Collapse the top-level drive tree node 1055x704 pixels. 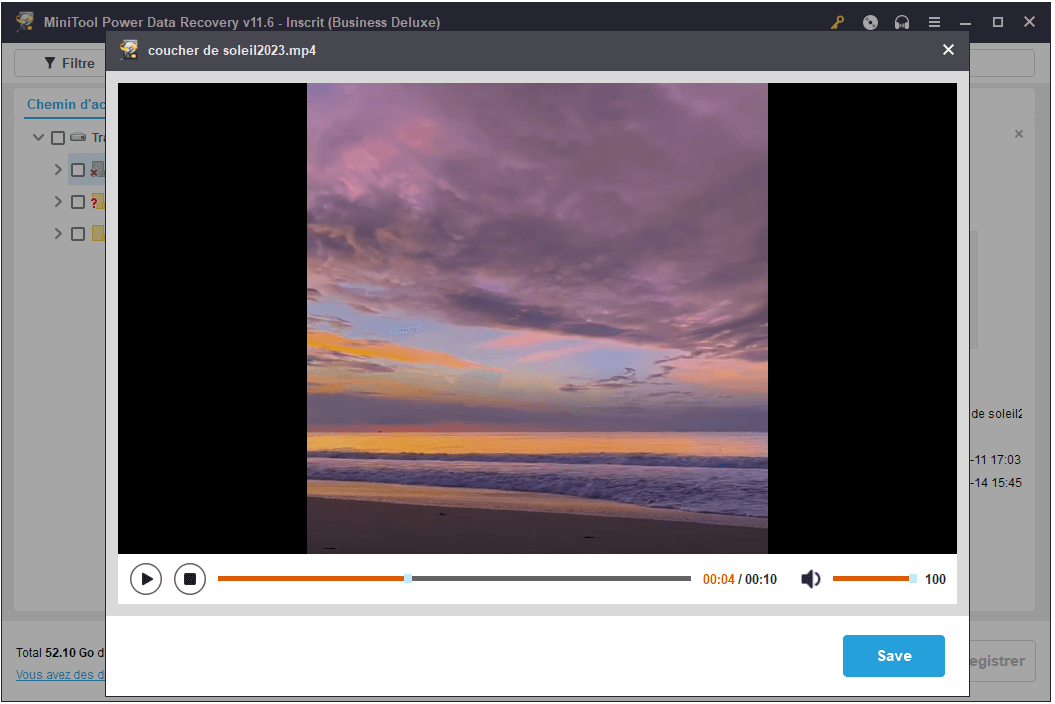[39, 138]
